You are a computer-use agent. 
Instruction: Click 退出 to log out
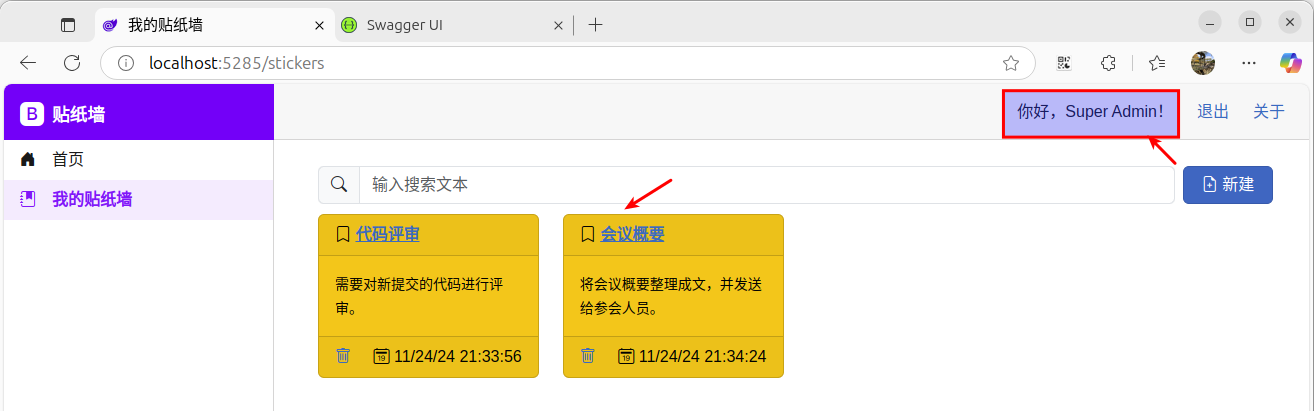(1213, 112)
